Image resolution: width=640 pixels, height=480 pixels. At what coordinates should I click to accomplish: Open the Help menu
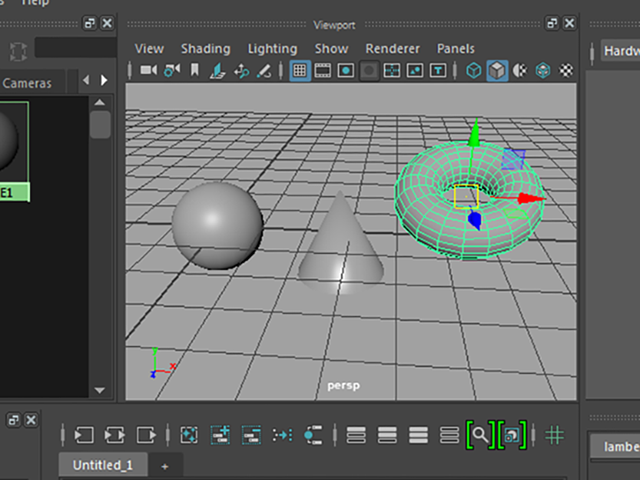[x=35, y=2]
